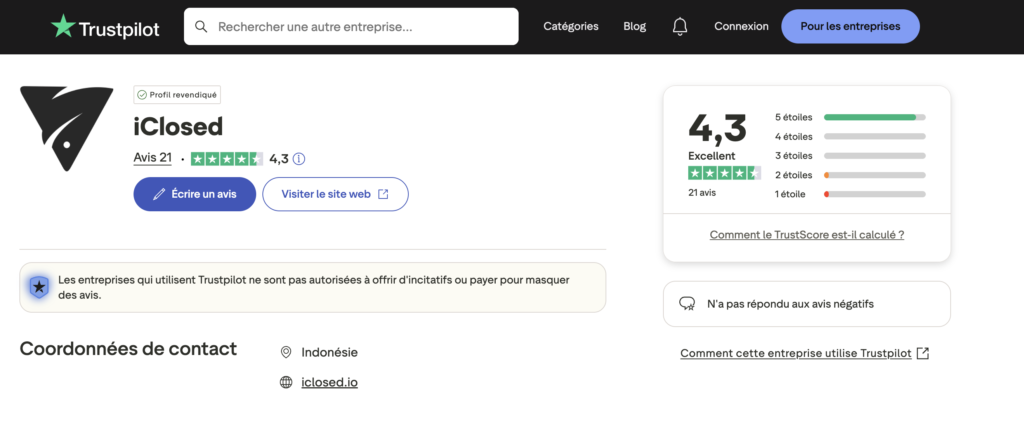Filter reviews by 5 étoiles
Viewport: 1024px width, 442px height.
tap(795, 117)
